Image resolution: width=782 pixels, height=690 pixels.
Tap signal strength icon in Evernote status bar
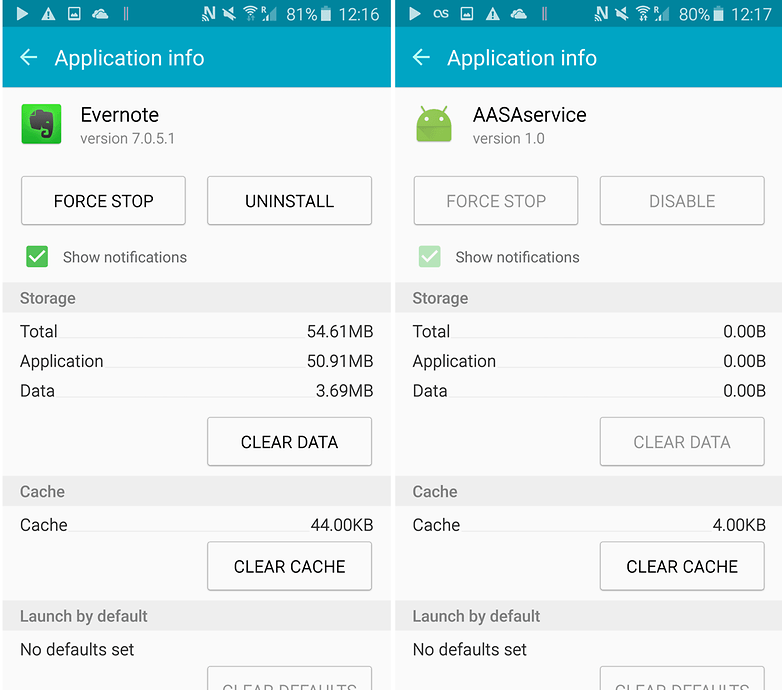click(x=269, y=14)
